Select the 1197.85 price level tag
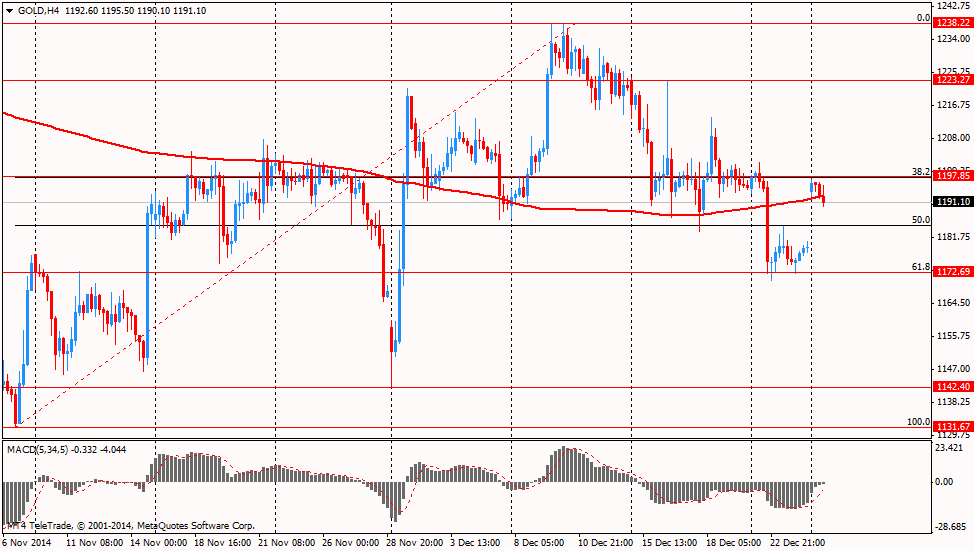Image resolution: width=974 pixels, height=551 pixels. point(953,176)
